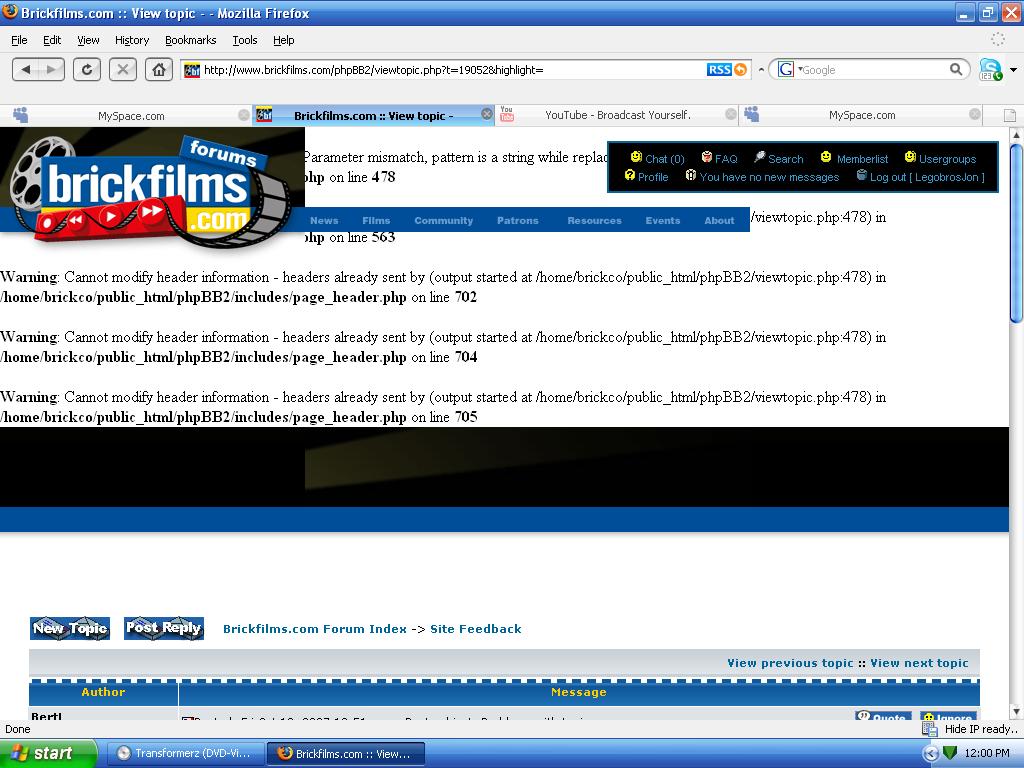1024x768 pixels.
Task: Select the Brickfilms.com View topic tab
Action: (372, 116)
